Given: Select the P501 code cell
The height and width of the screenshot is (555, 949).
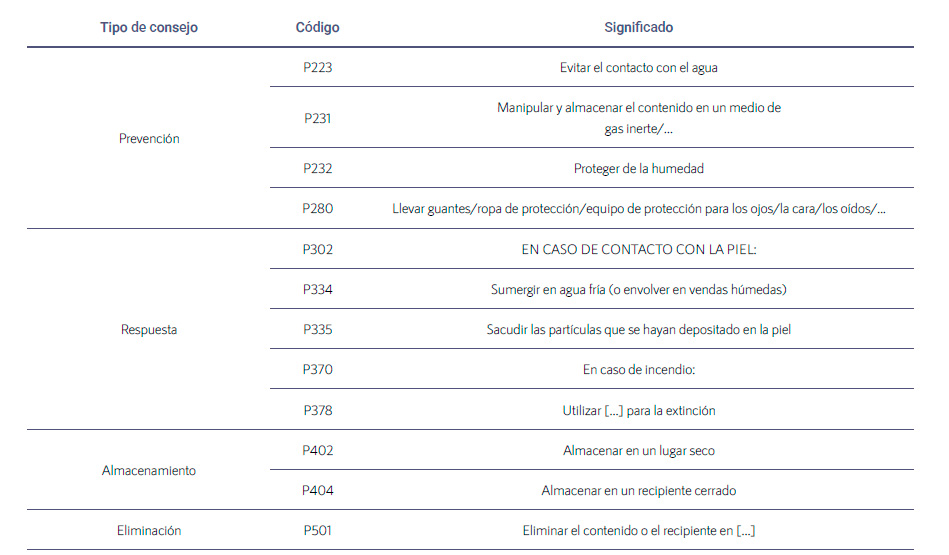Looking at the screenshot, I should [x=317, y=530].
